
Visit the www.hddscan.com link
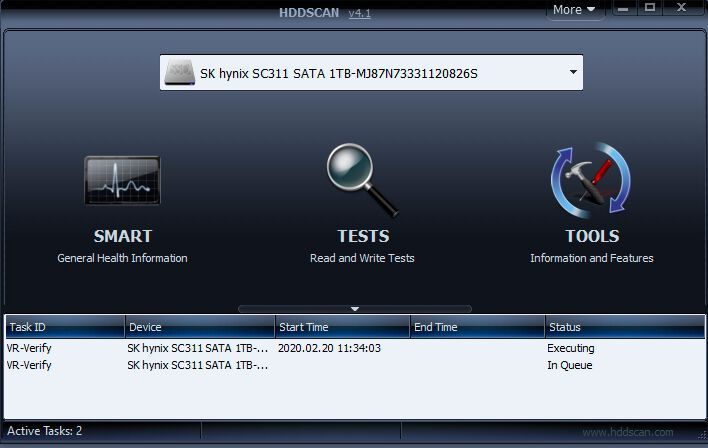tap(628, 432)
